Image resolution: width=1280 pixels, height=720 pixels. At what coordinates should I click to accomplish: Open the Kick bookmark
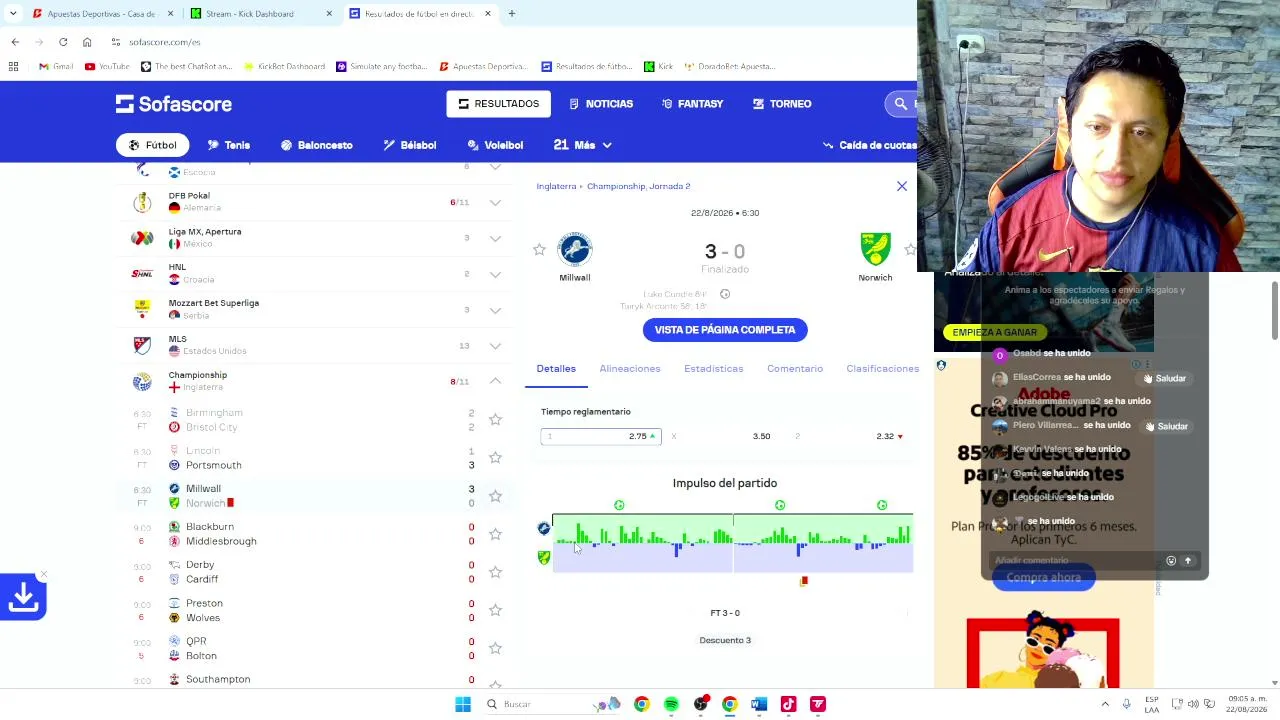point(658,67)
